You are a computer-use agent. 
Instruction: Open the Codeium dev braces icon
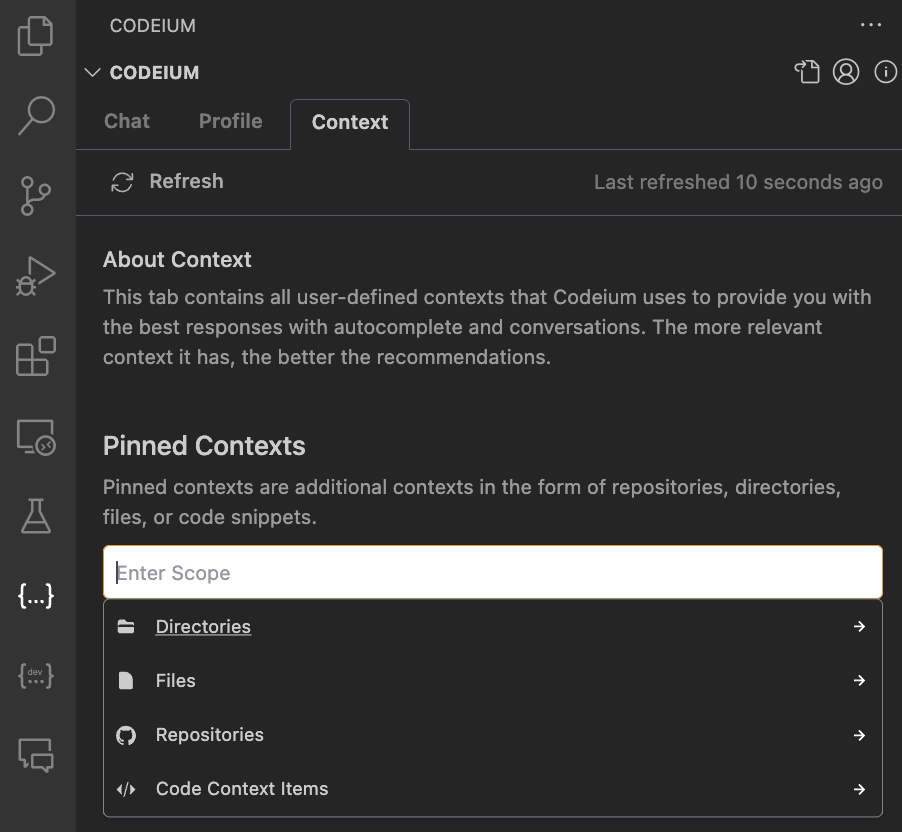tap(36, 675)
